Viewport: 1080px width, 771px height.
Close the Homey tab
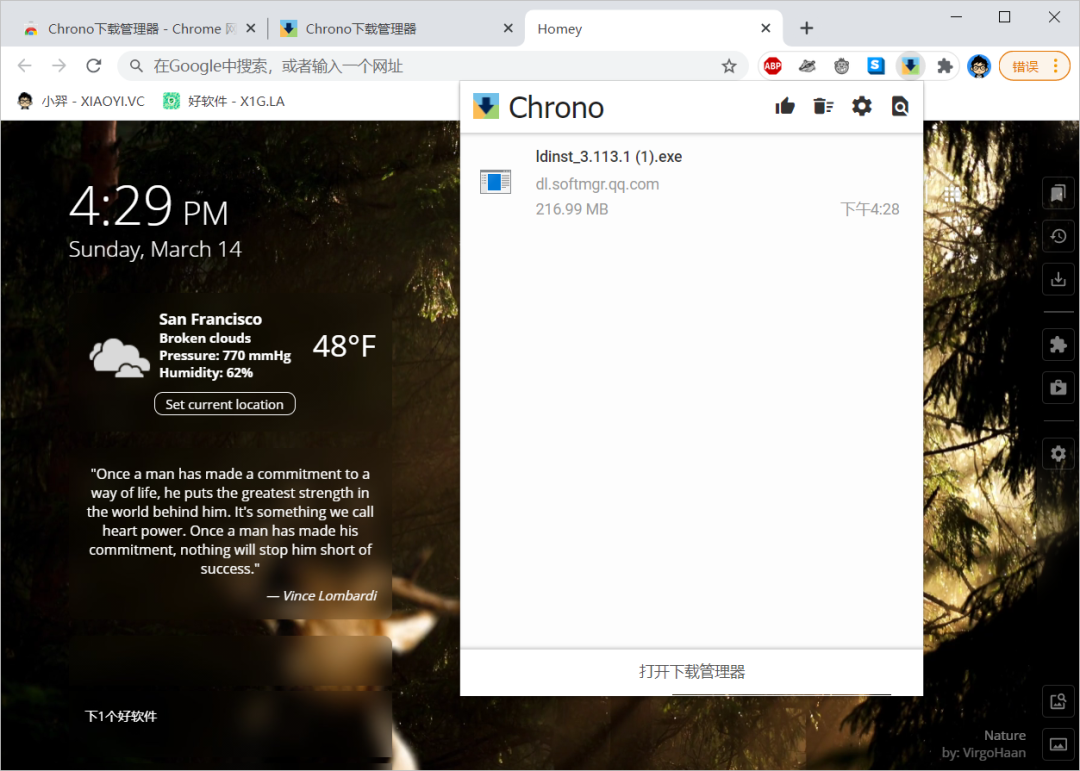click(766, 29)
